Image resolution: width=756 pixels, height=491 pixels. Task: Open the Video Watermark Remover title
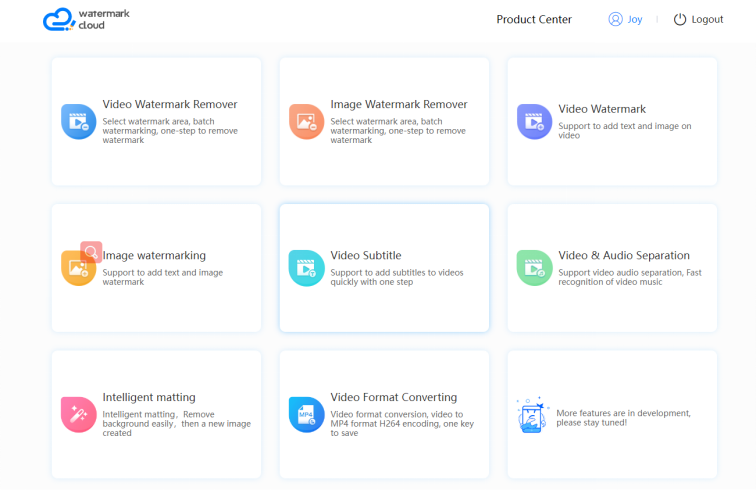tap(170, 104)
